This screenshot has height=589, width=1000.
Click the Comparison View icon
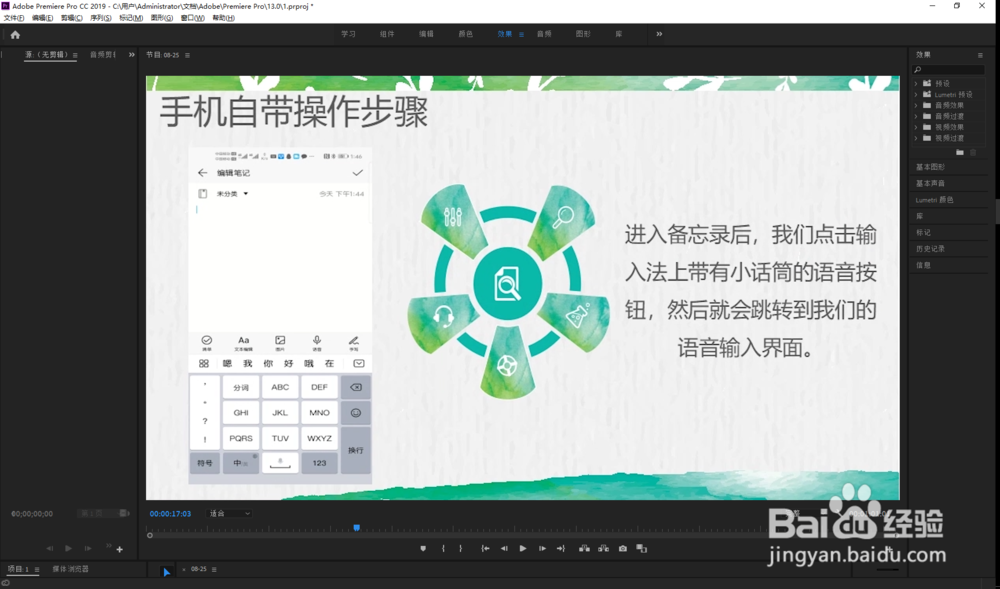[641, 548]
